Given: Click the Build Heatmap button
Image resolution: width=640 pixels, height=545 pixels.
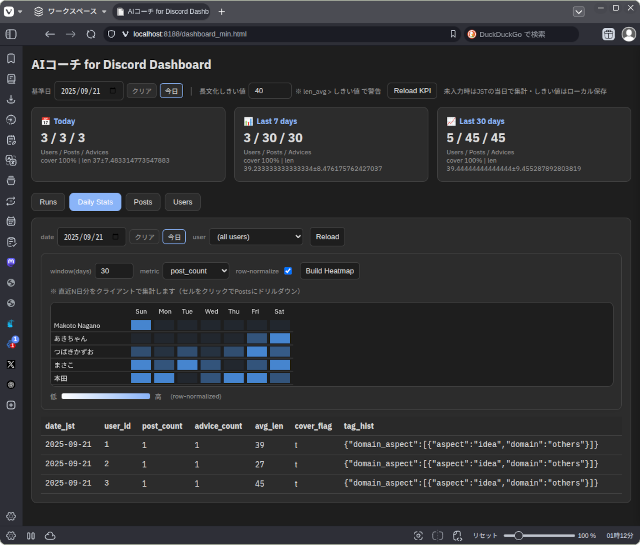Looking at the screenshot, I should click(329, 271).
